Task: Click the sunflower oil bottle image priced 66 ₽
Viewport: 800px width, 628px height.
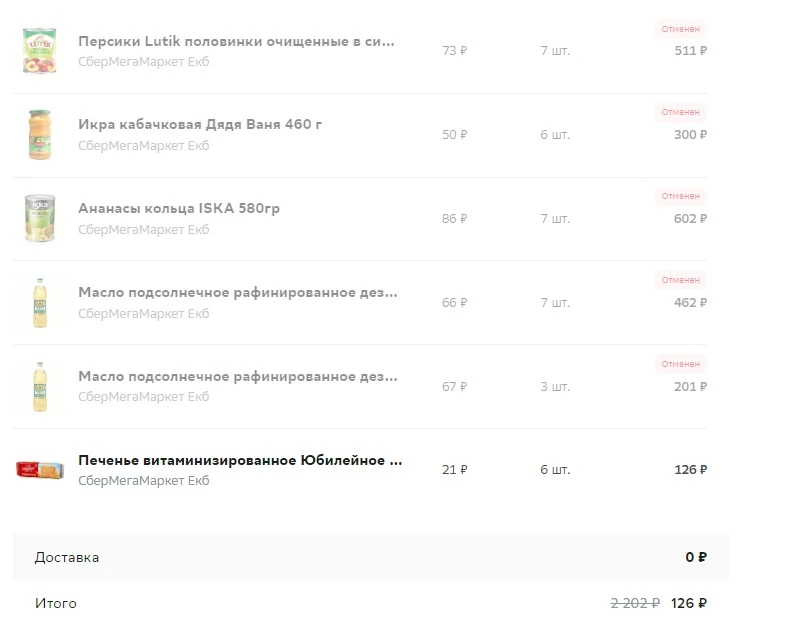Action: pyautogui.click(x=40, y=303)
